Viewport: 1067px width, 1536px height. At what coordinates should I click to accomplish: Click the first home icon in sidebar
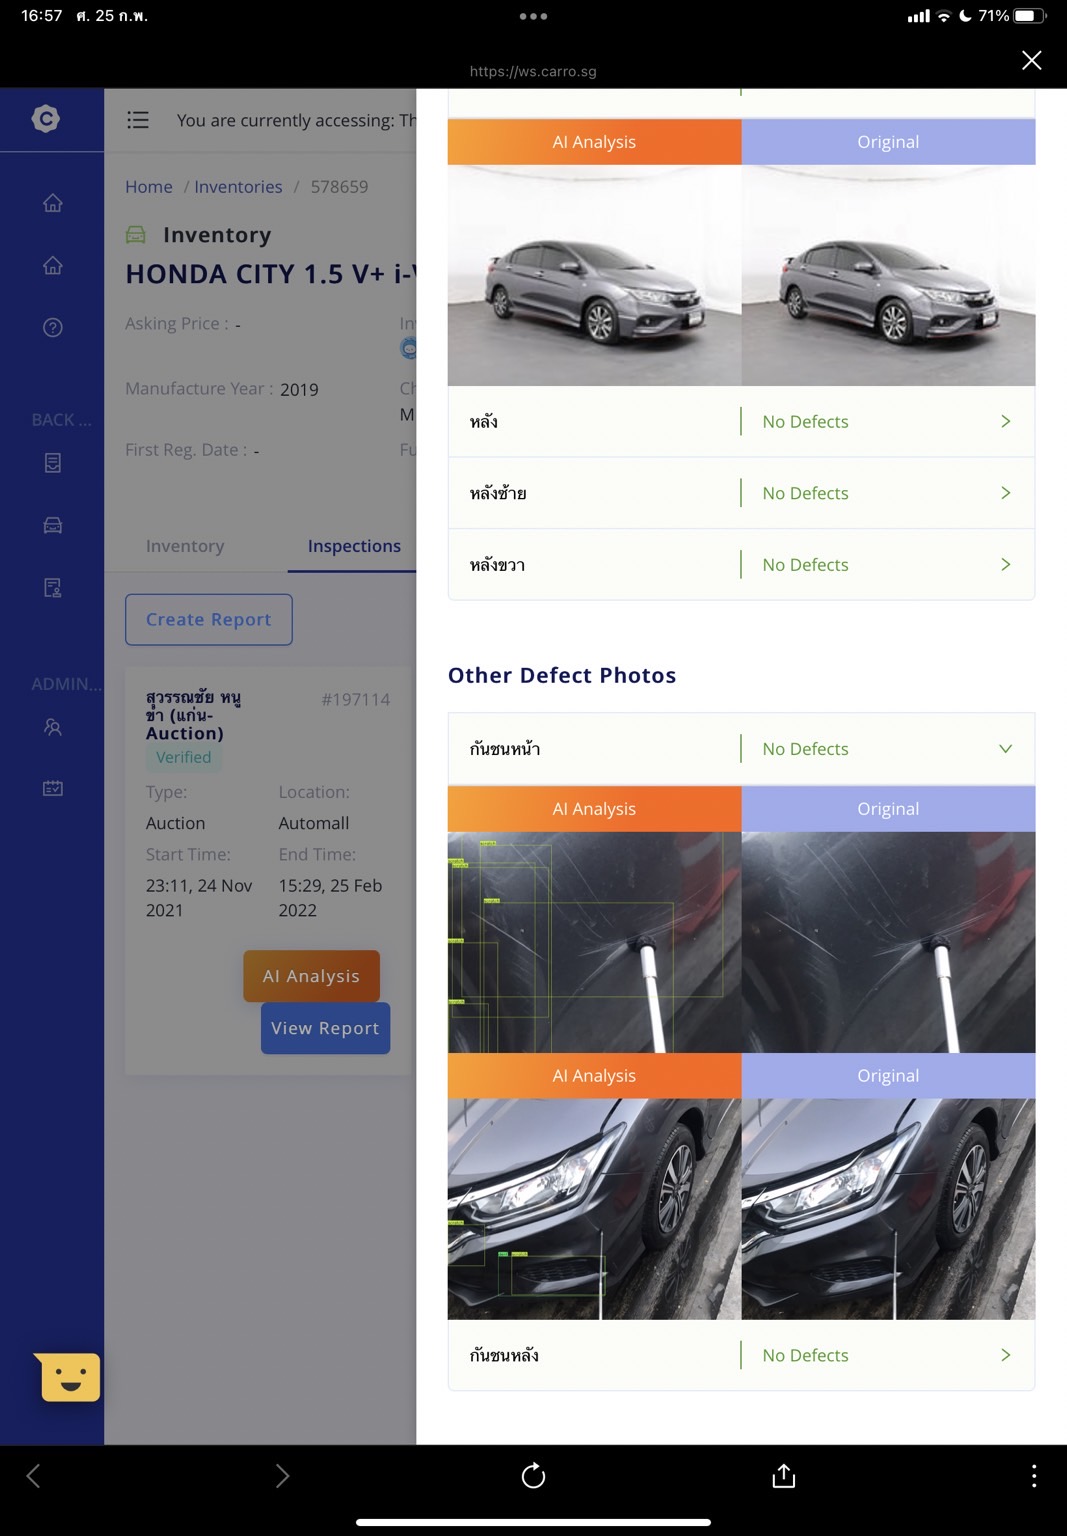(x=53, y=203)
